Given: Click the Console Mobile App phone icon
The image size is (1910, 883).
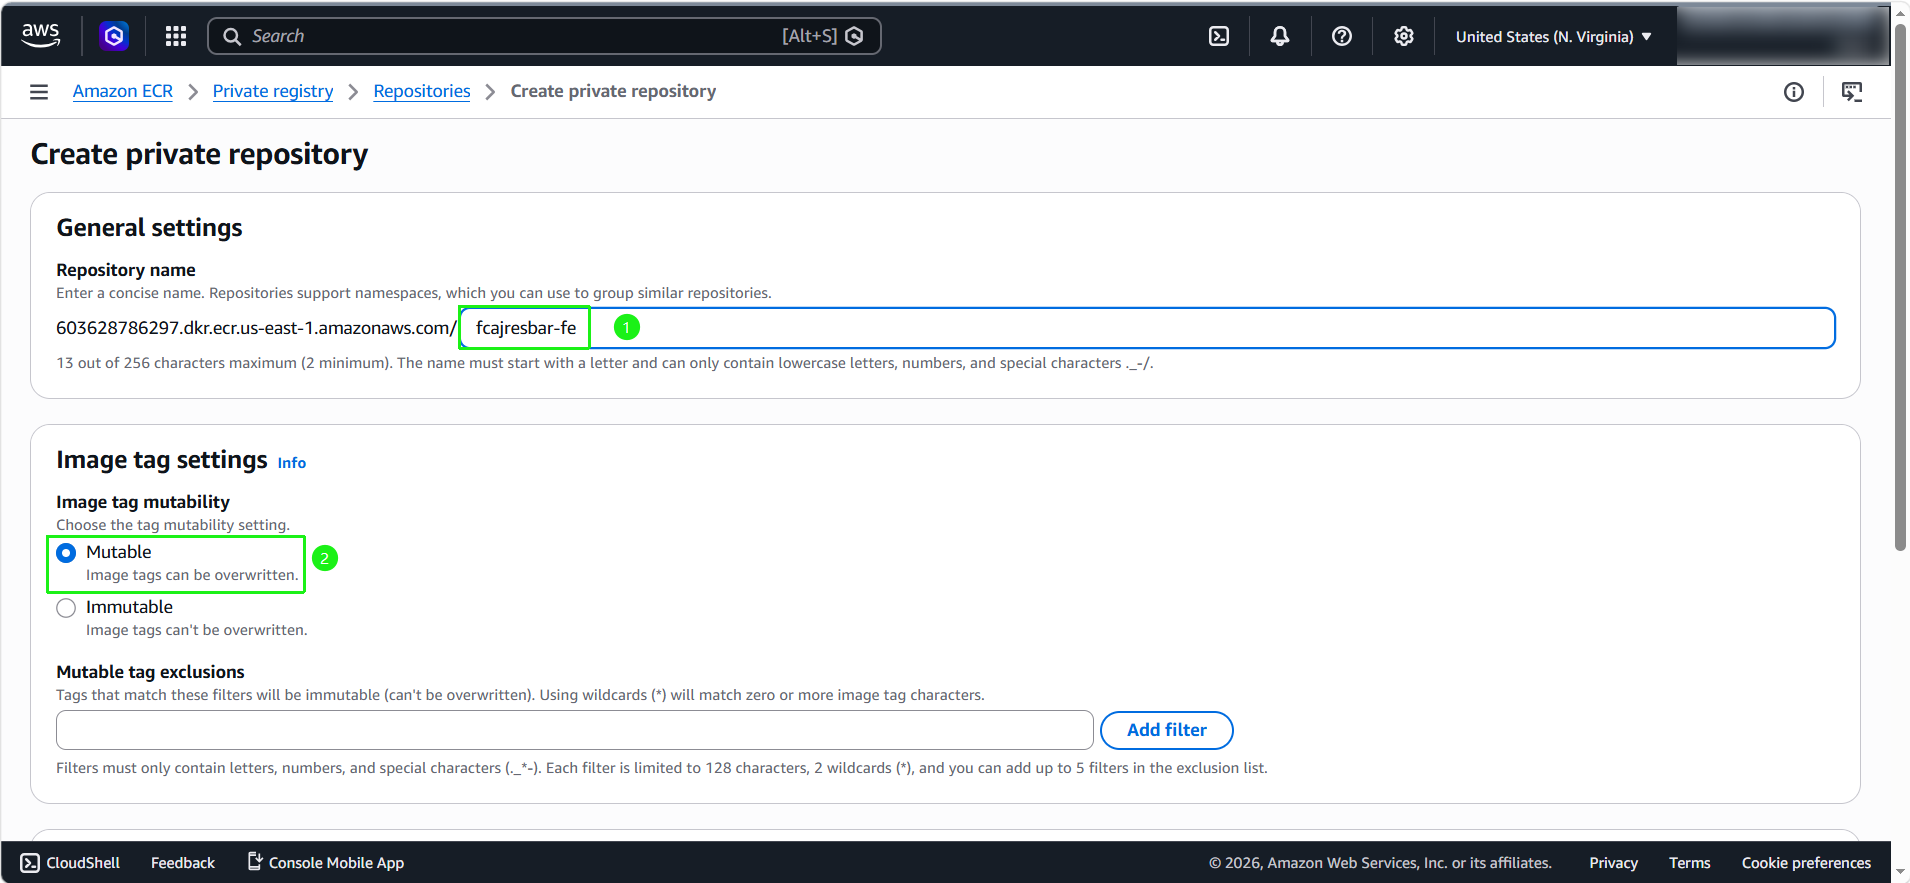Looking at the screenshot, I should click(255, 861).
